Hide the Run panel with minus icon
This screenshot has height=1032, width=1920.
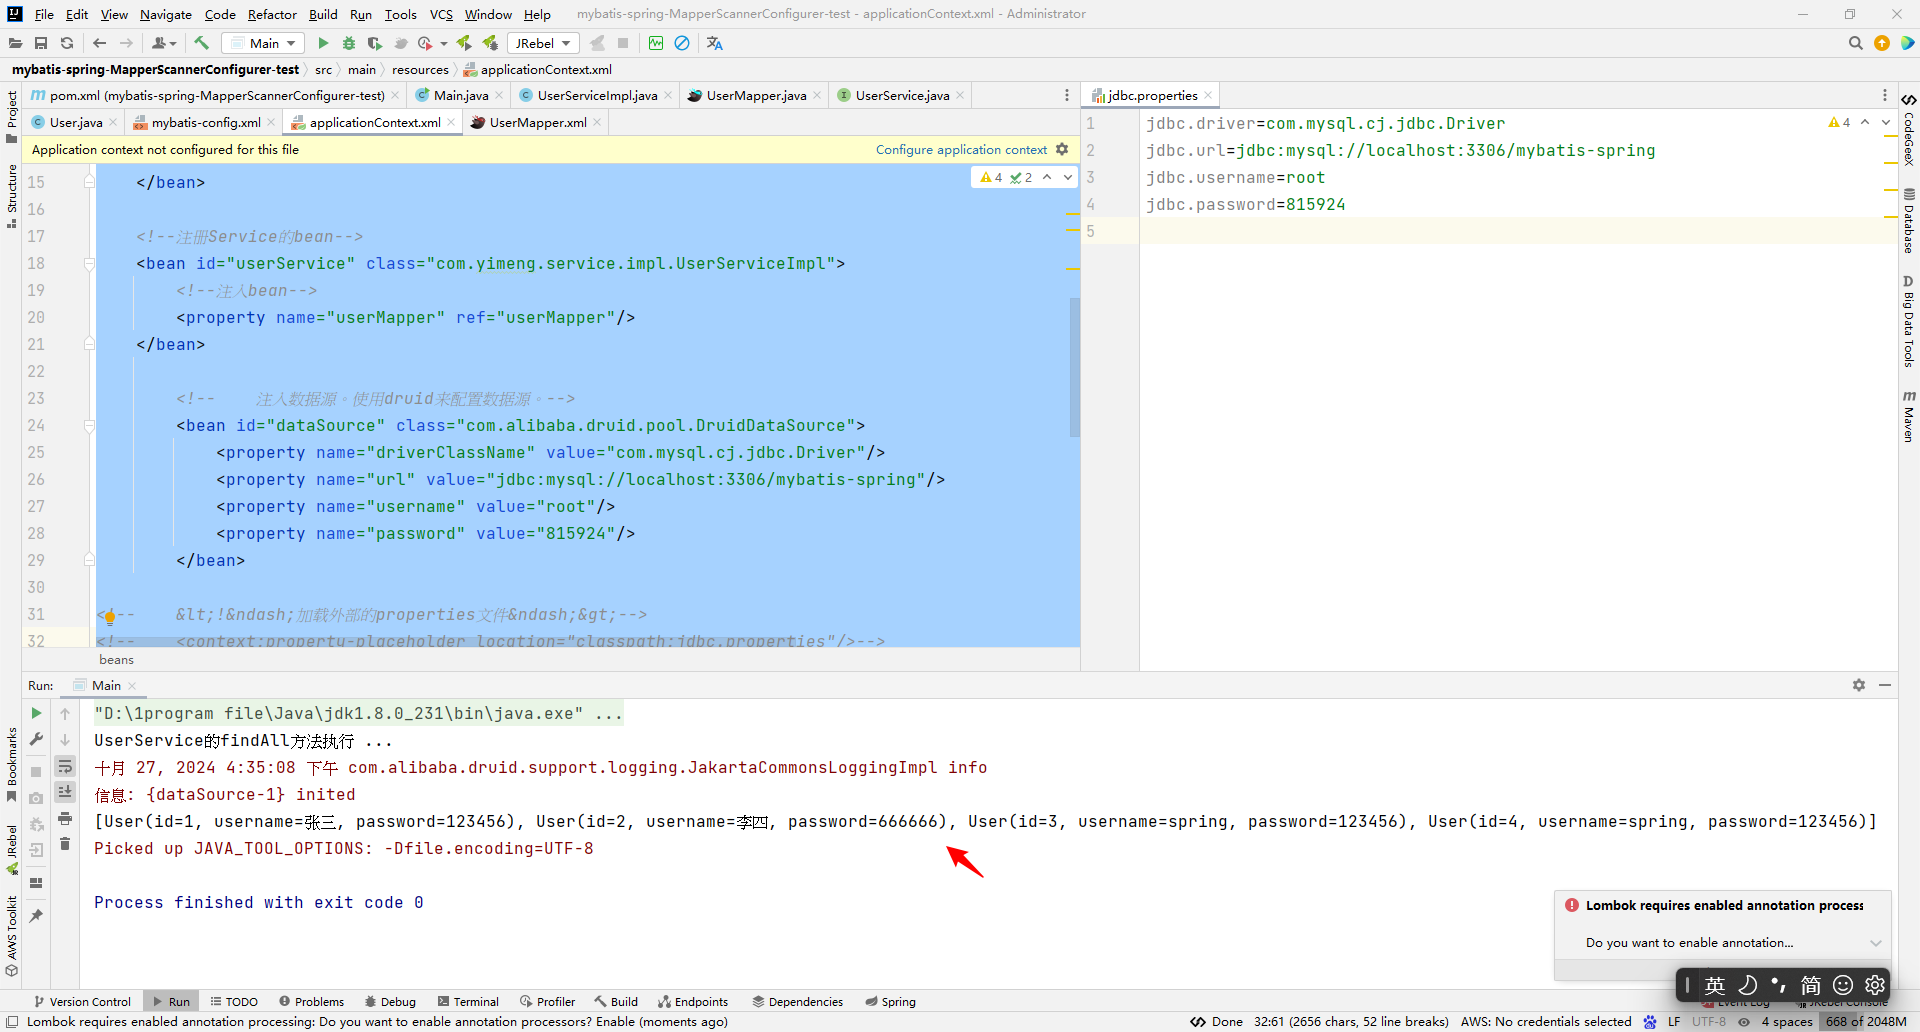point(1885,685)
